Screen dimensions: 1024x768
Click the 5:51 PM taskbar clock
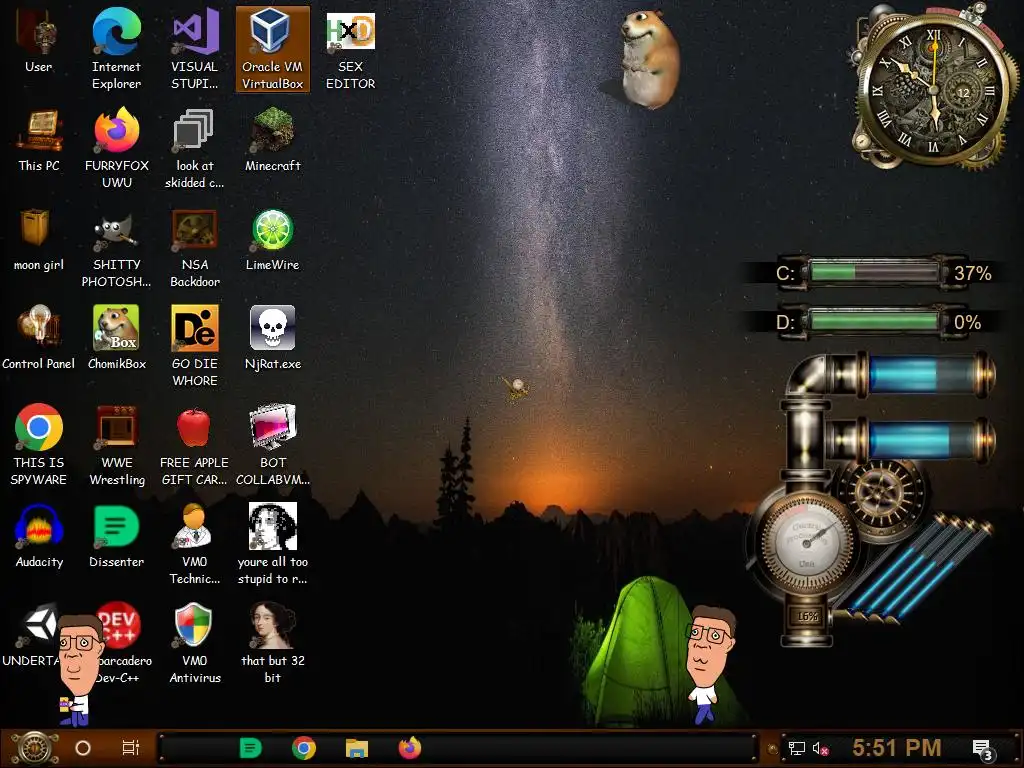[897, 748]
